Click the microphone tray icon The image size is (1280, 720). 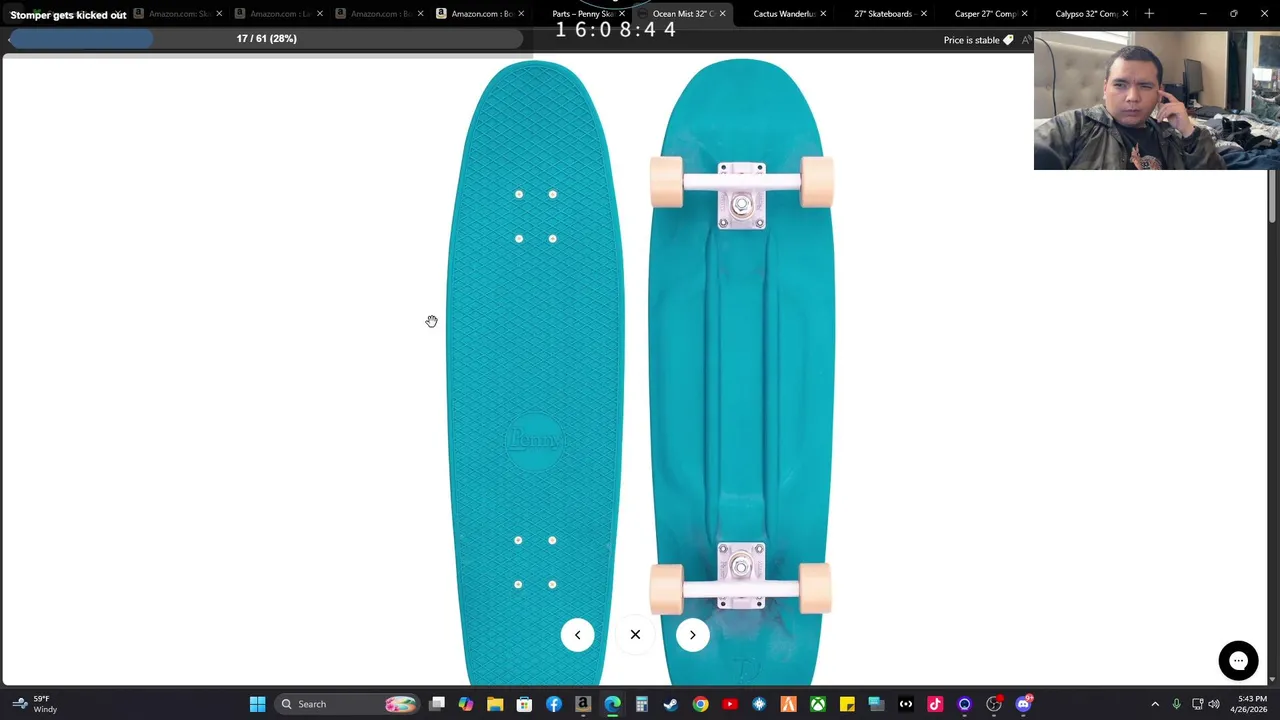pos(1176,704)
